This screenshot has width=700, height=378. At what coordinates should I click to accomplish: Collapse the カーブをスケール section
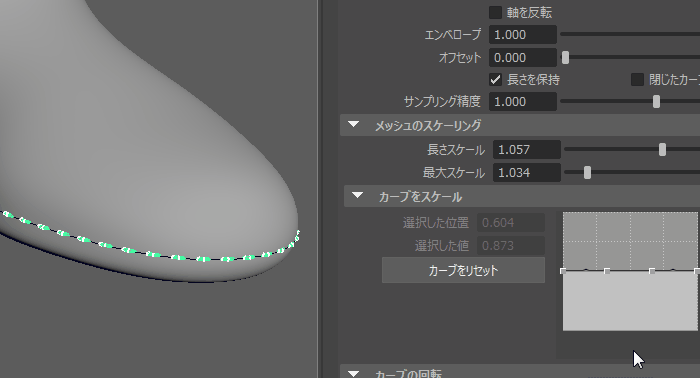358,195
